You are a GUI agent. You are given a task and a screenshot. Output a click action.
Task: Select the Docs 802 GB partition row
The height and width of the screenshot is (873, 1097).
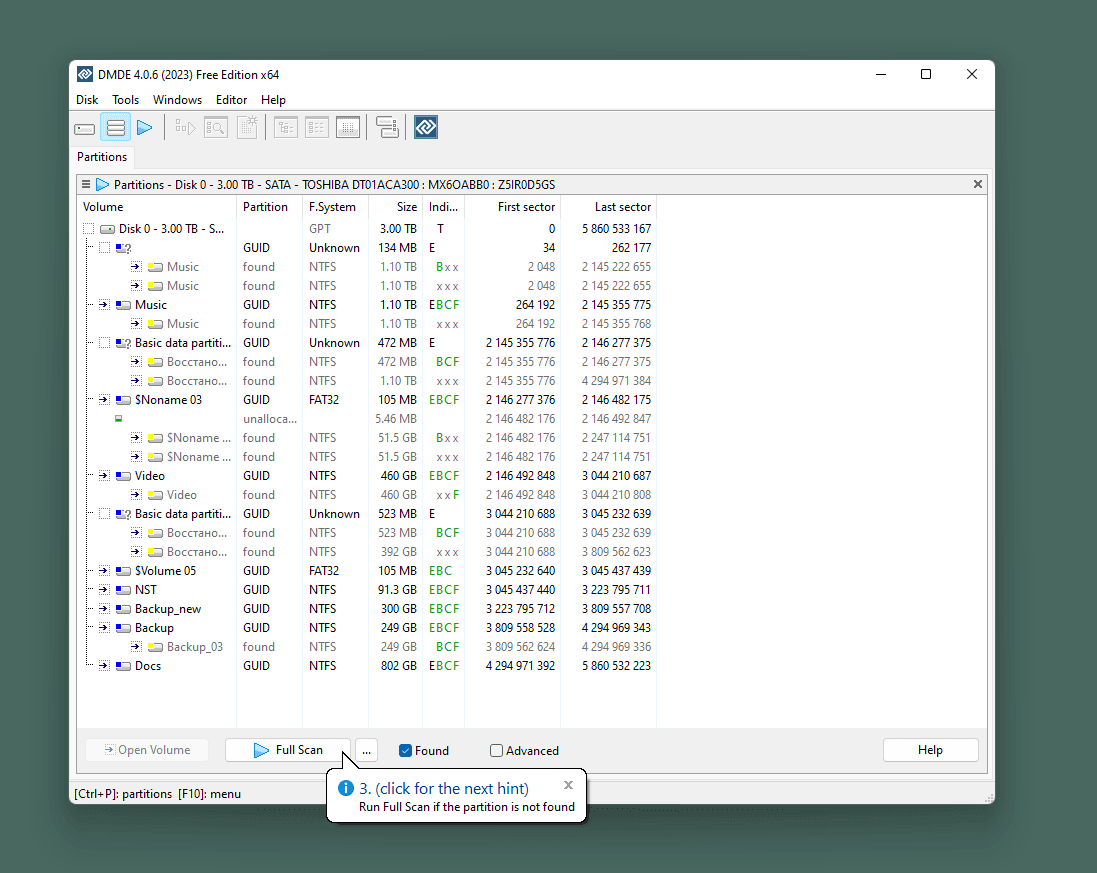click(367, 665)
